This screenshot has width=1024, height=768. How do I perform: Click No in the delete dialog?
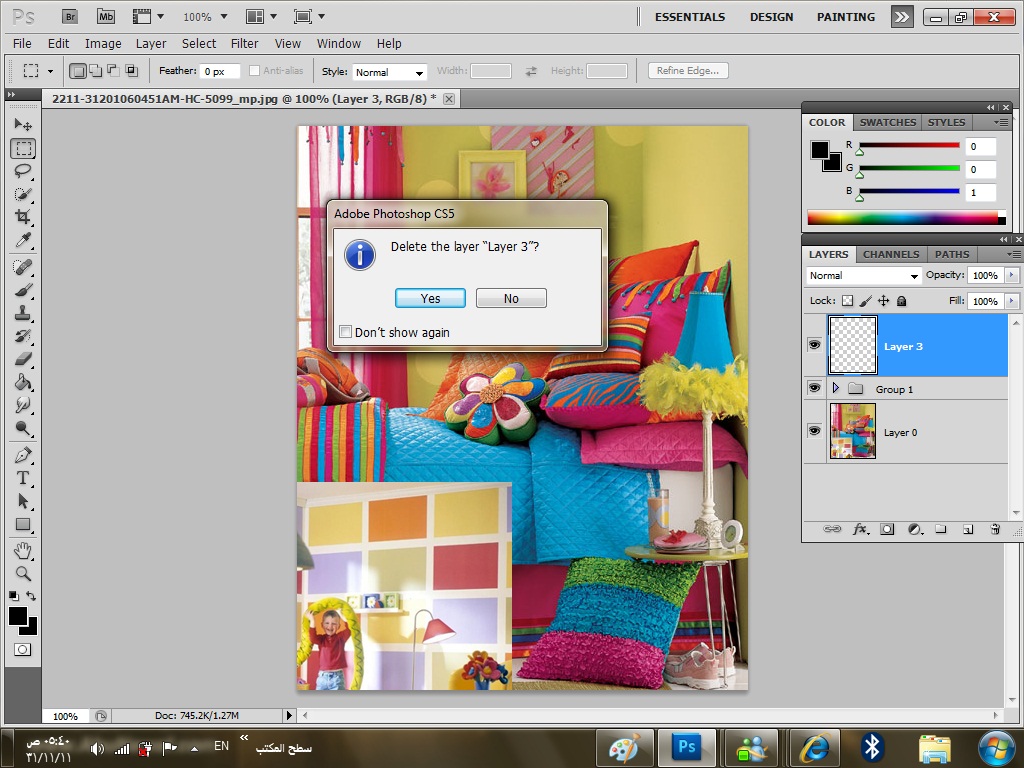(511, 298)
